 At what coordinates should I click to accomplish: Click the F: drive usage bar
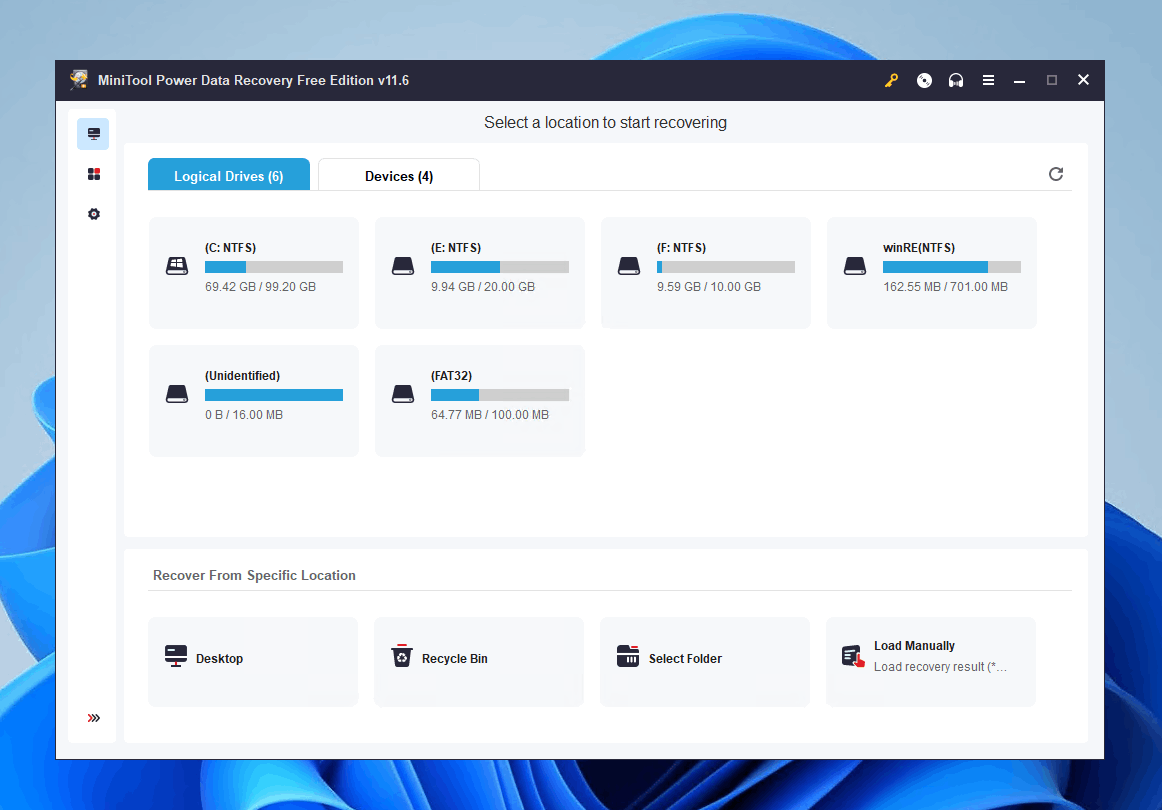coord(726,267)
